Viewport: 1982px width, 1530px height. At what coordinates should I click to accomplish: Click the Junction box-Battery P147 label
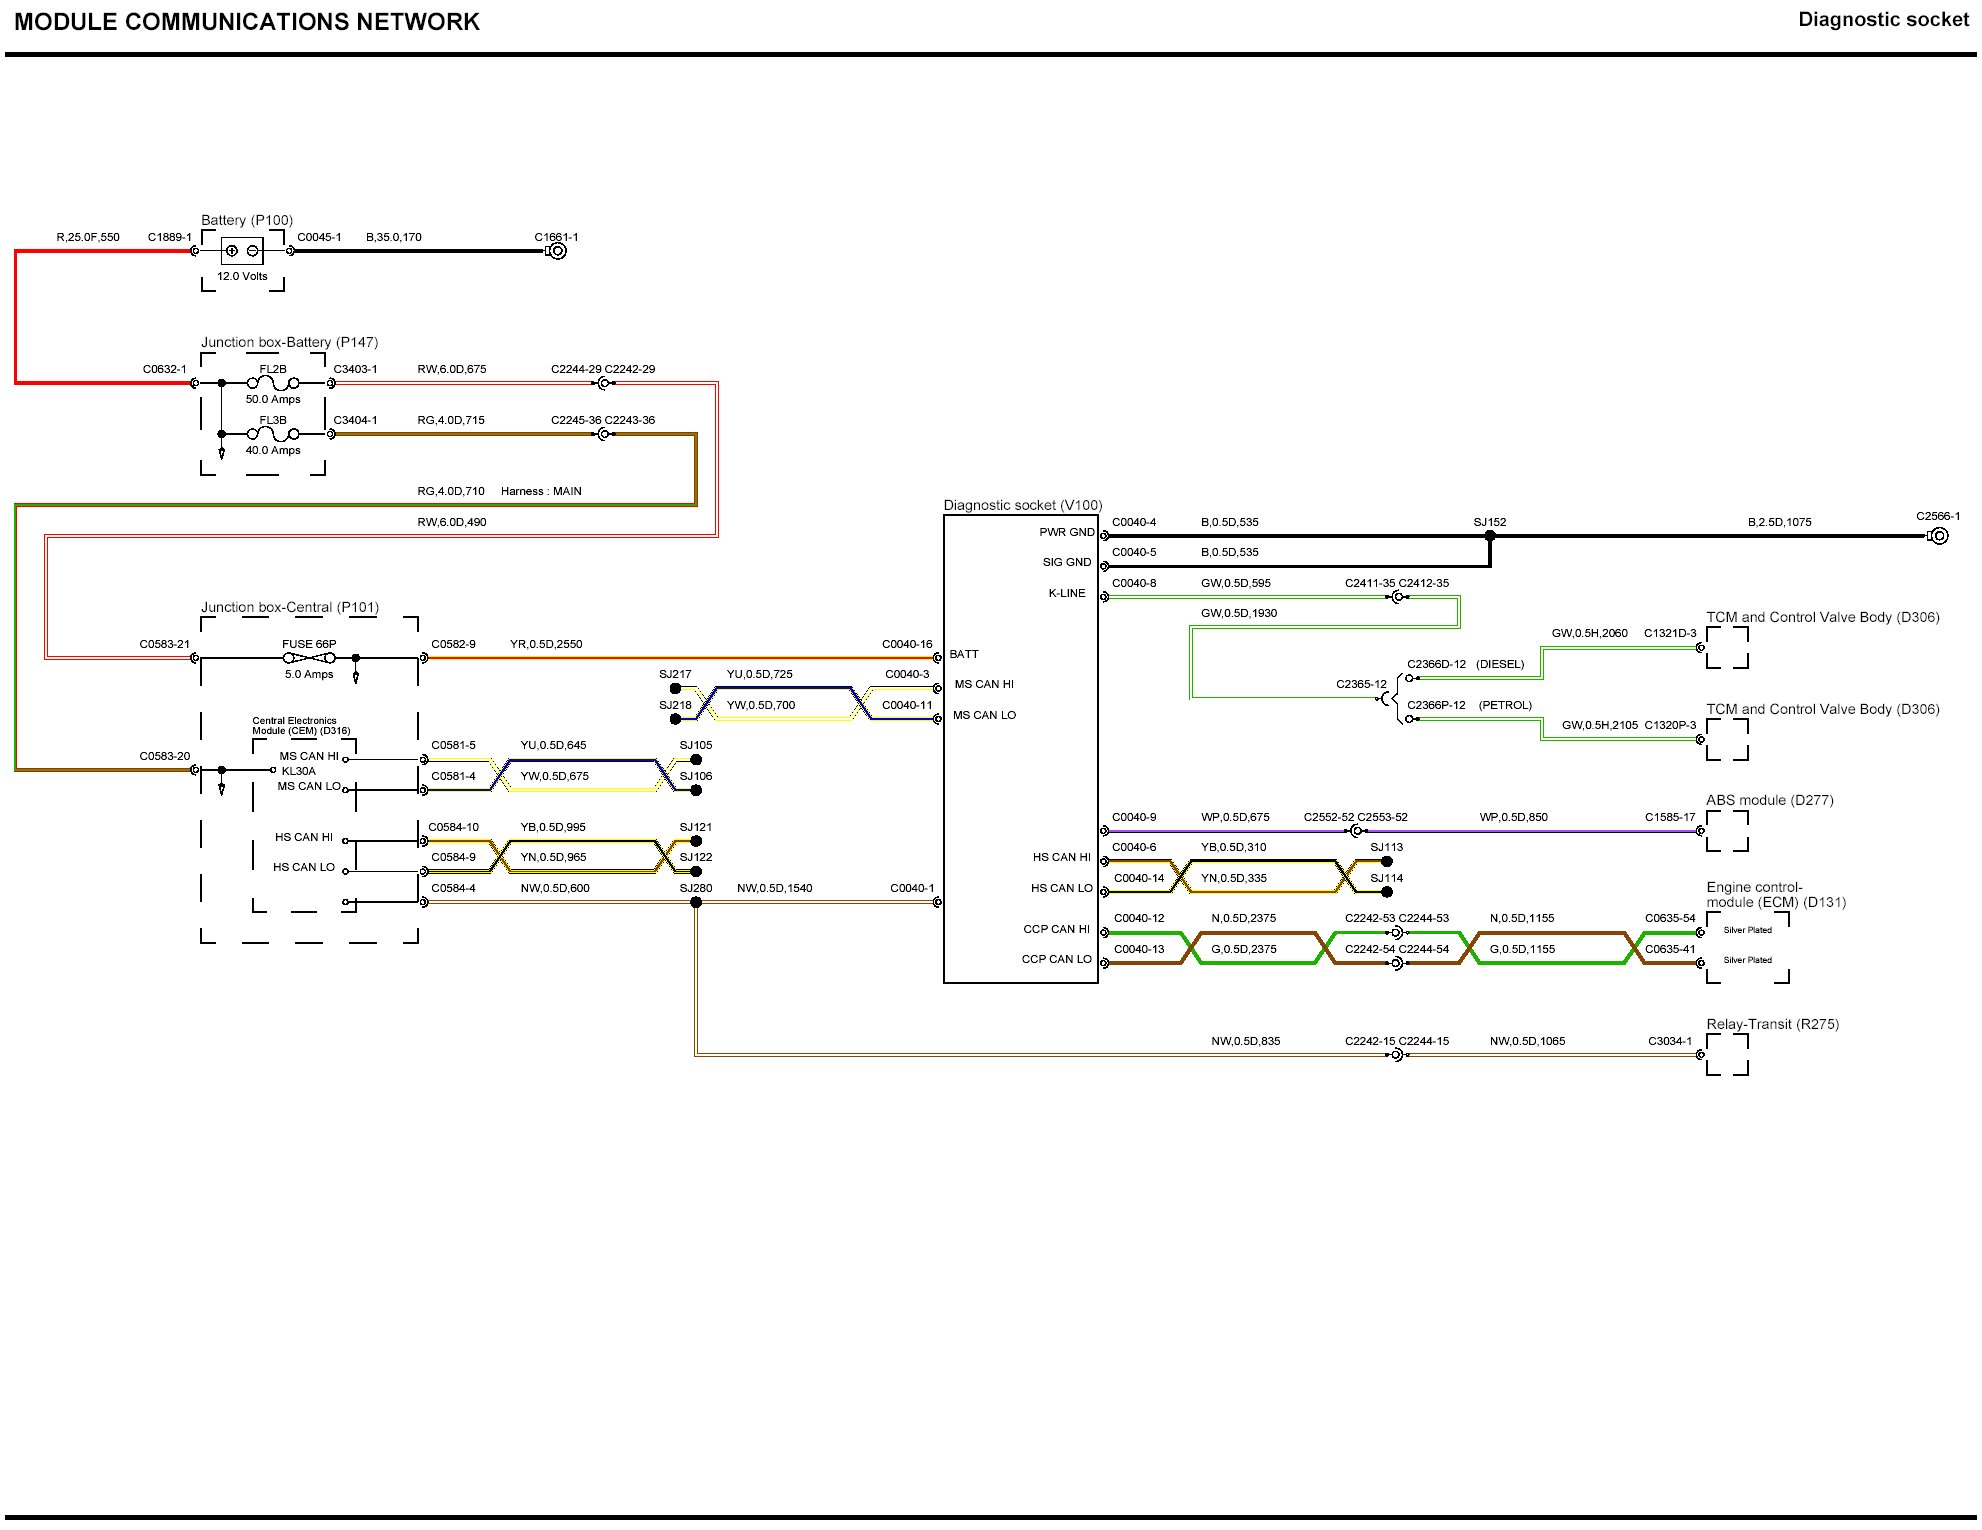coord(289,342)
